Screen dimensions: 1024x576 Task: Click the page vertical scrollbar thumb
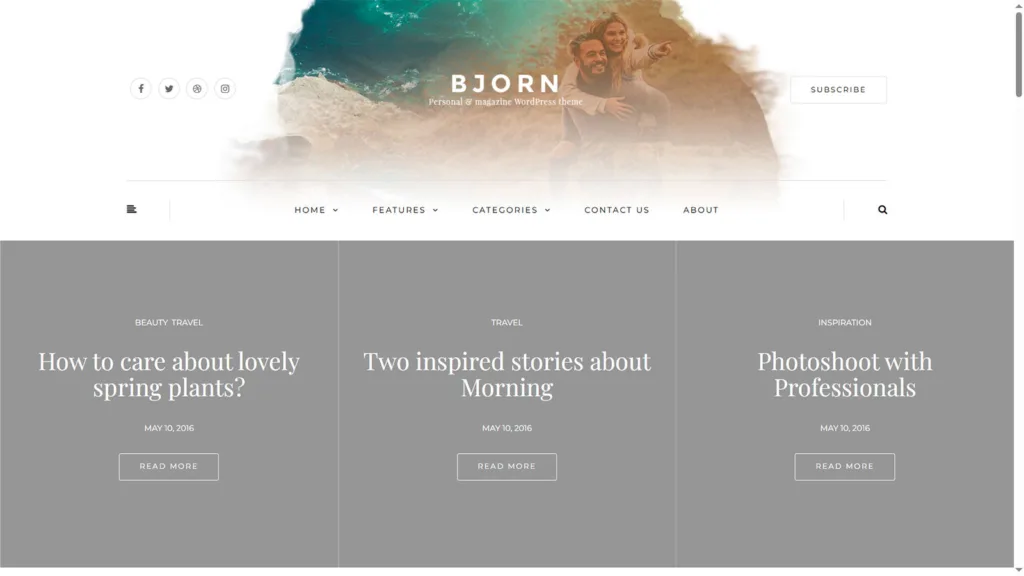(1018, 55)
